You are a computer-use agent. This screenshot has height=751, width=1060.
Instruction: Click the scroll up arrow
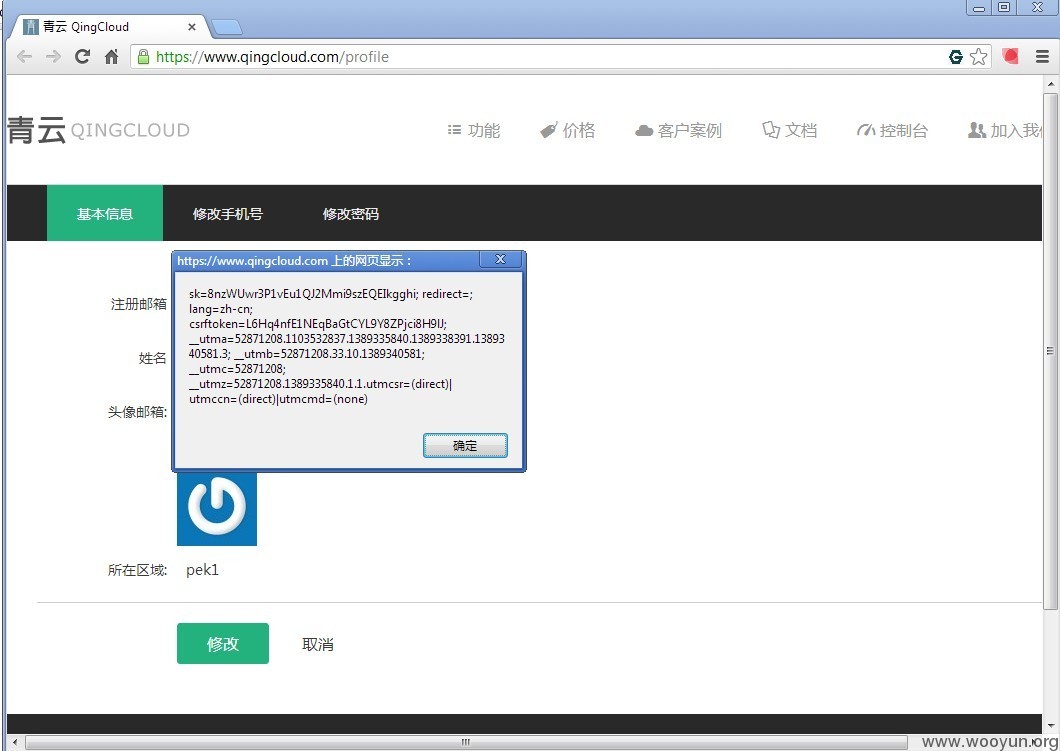click(1050, 83)
